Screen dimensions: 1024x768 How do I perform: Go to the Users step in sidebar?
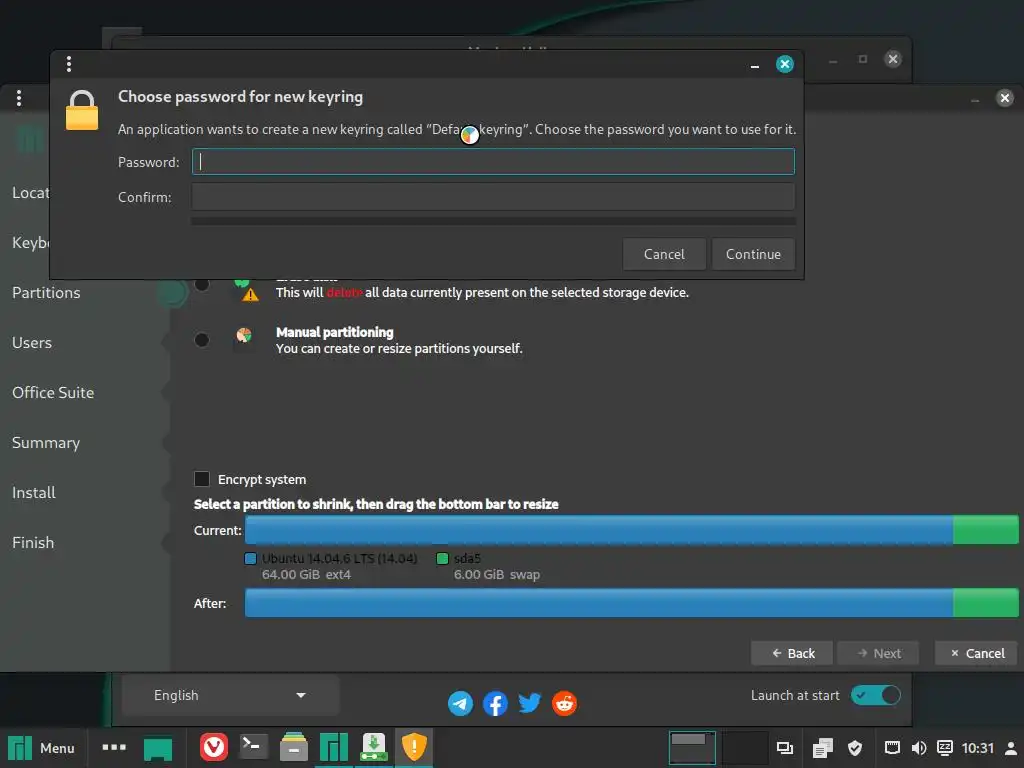click(32, 343)
